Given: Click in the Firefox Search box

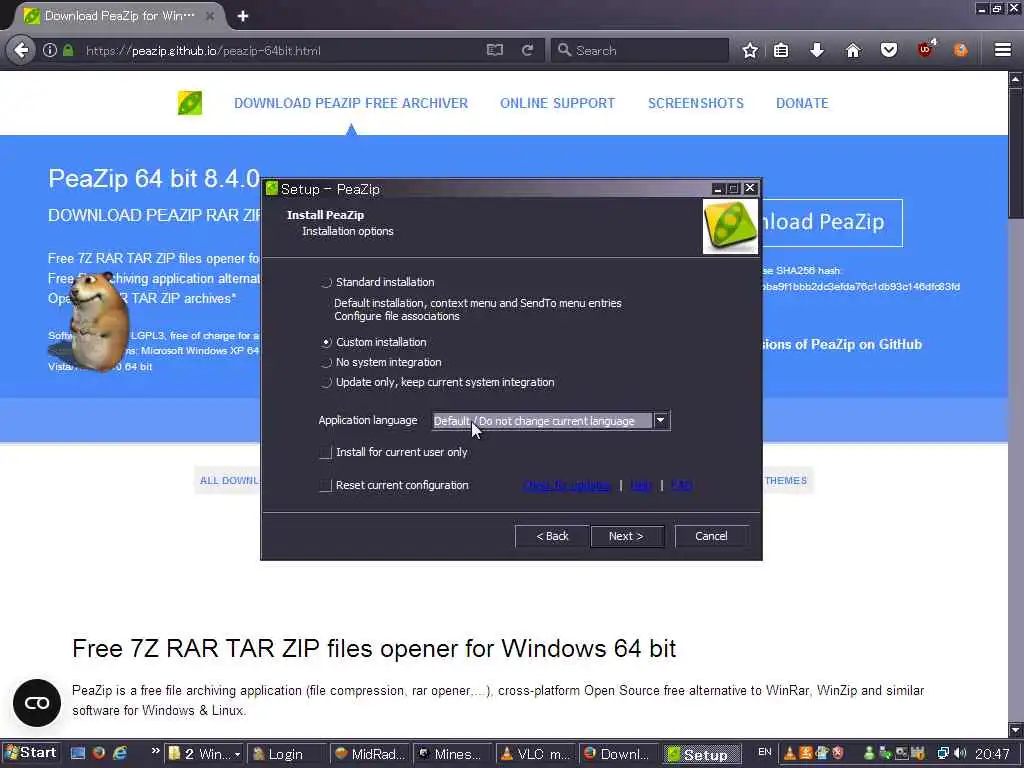Looking at the screenshot, I should pos(640,50).
